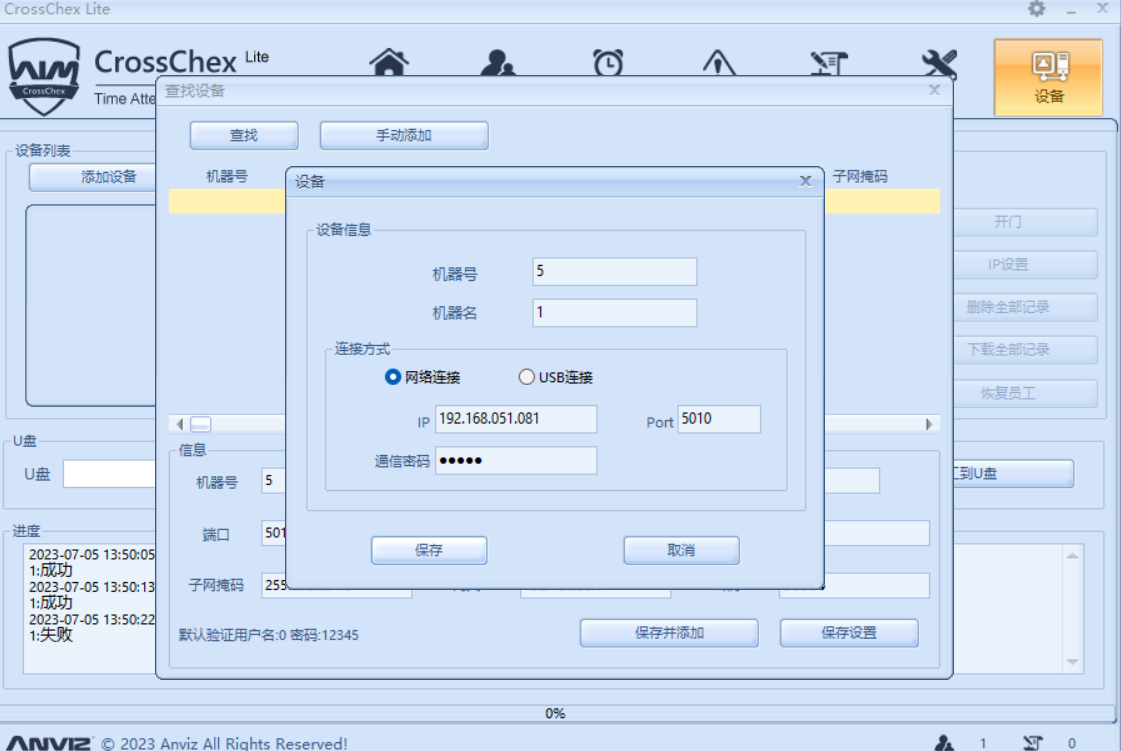Screen dimensions: 1121x751
Task: Click the 机器号 field in device dialog
Action: coord(615,272)
